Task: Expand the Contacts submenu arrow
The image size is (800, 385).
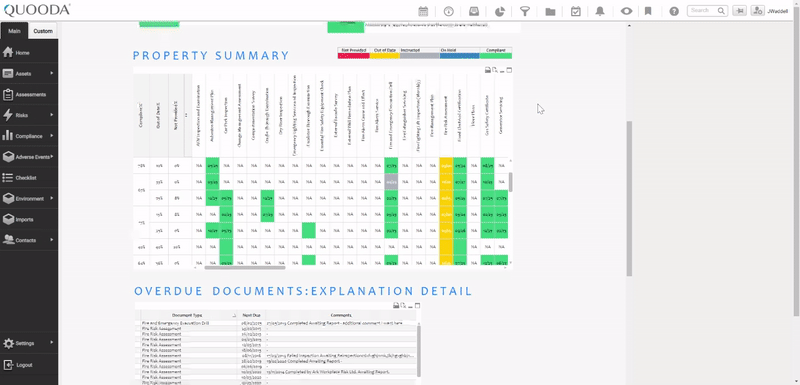Action: click(52, 240)
